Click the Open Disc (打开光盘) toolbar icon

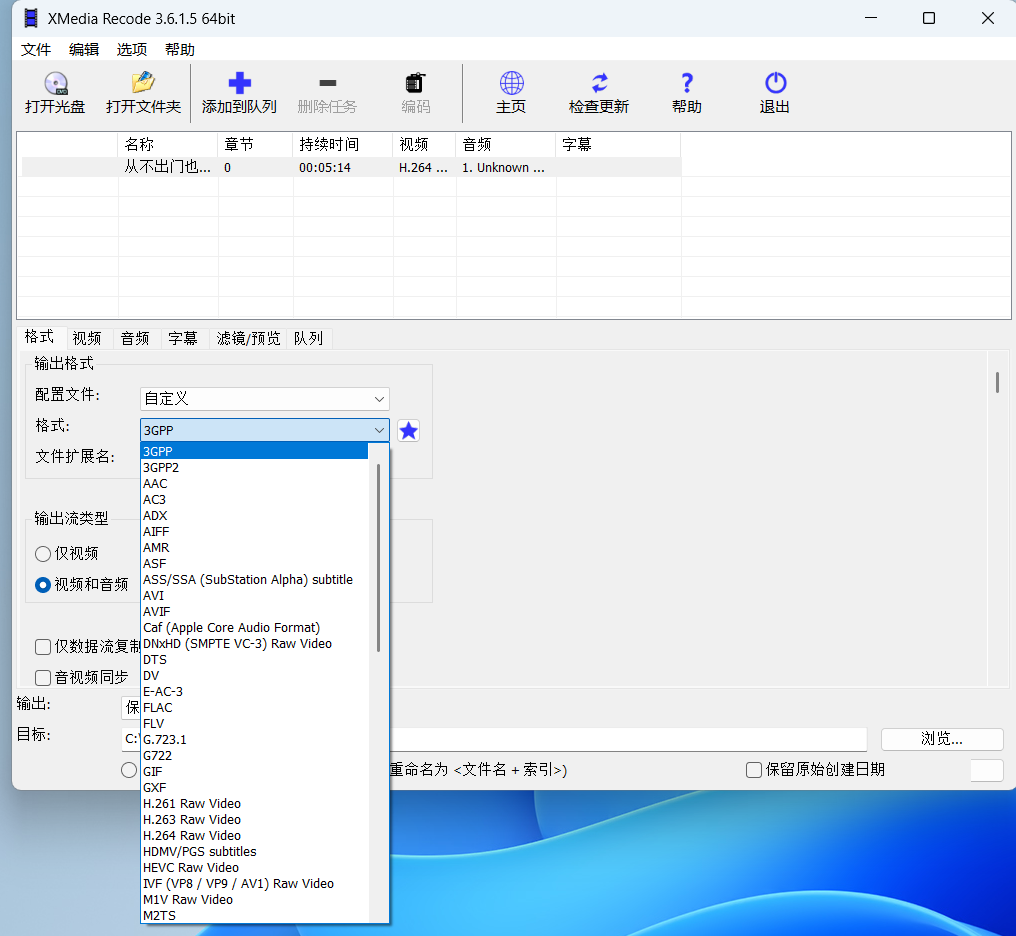click(56, 84)
